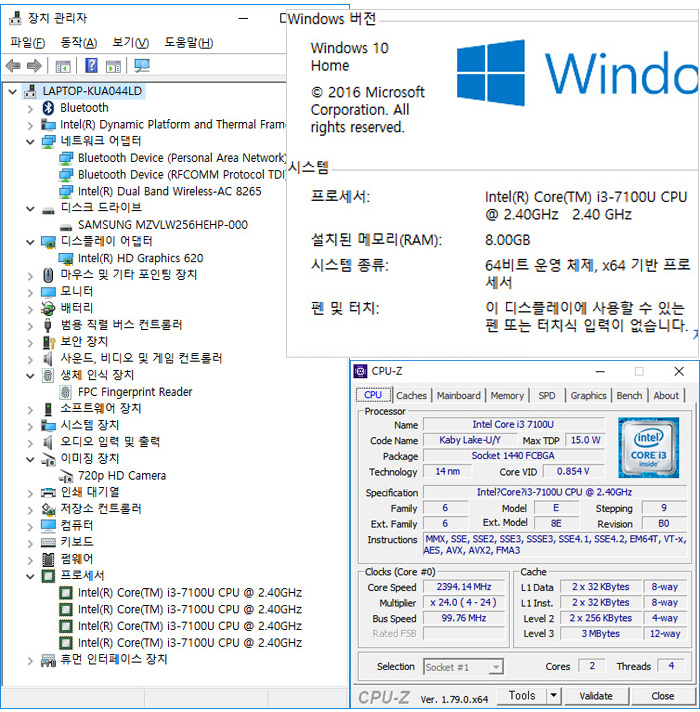Collapse the 프로세서 category
The image size is (700, 712).
[29, 576]
